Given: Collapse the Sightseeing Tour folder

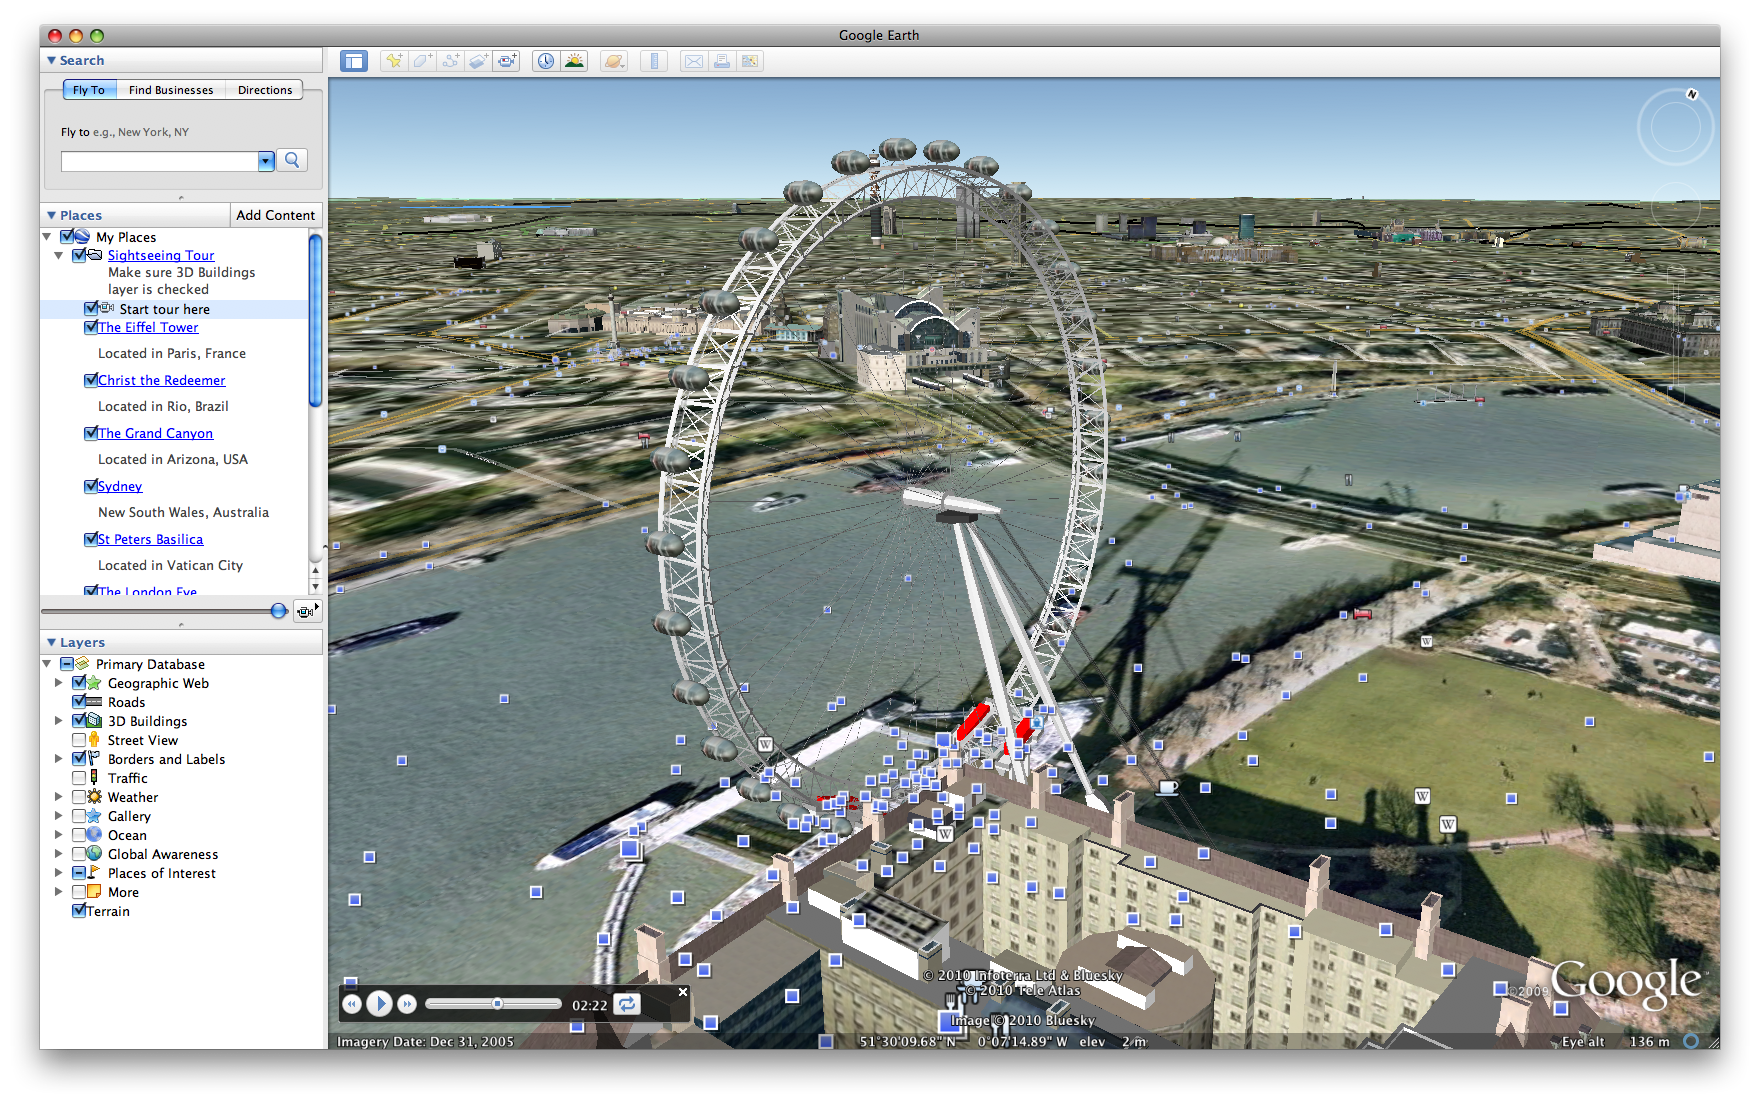Looking at the screenshot, I should pos(59,255).
